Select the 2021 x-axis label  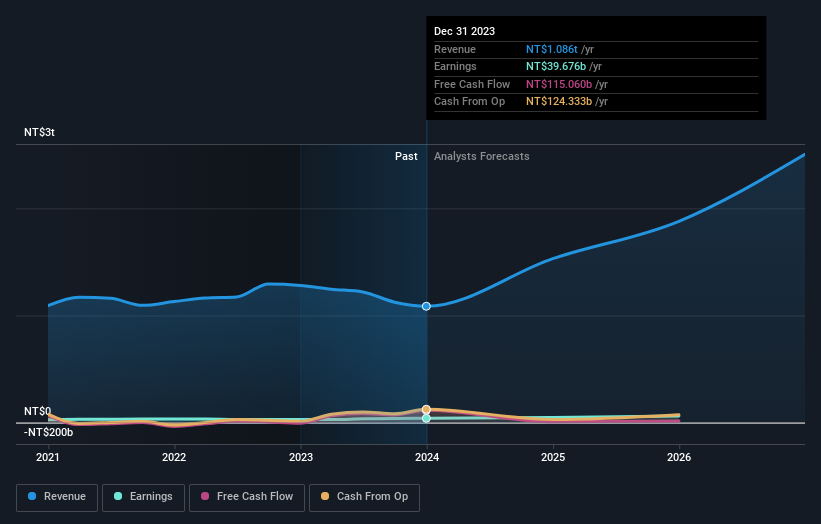pyautogui.click(x=48, y=458)
